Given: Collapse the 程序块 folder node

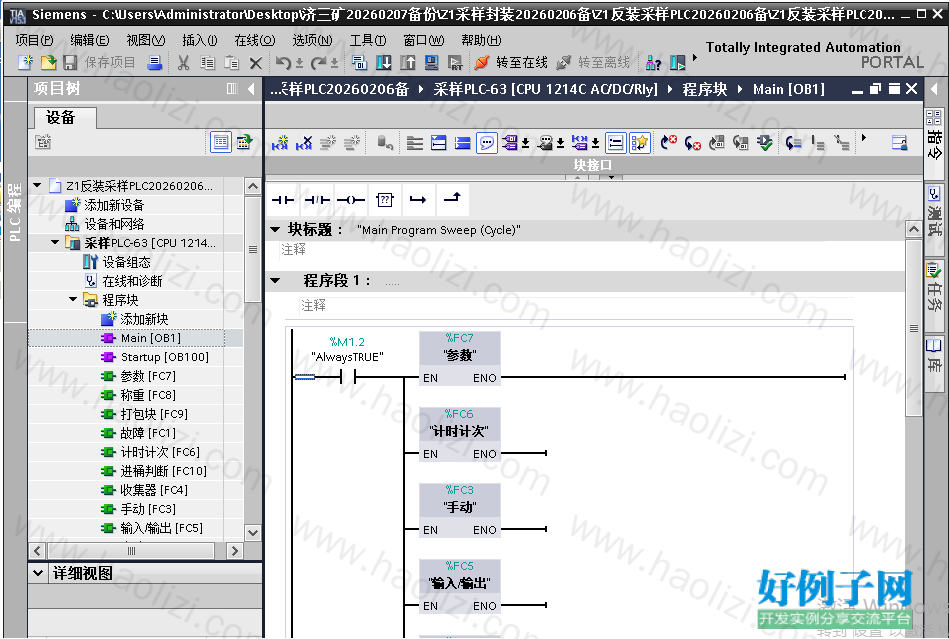Looking at the screenshot, I should [73, 300].
